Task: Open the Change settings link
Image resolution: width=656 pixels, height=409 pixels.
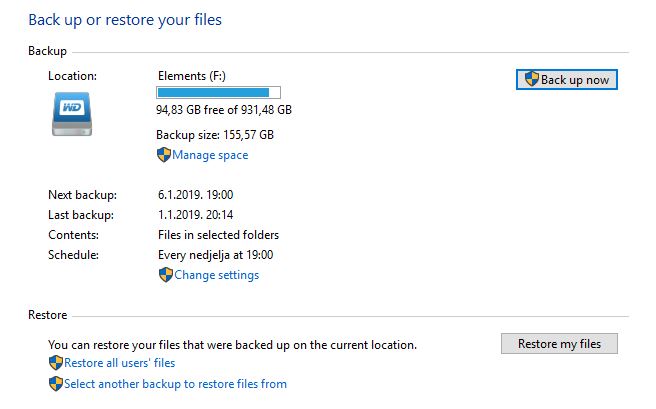Action: click(x=216, y=275)
